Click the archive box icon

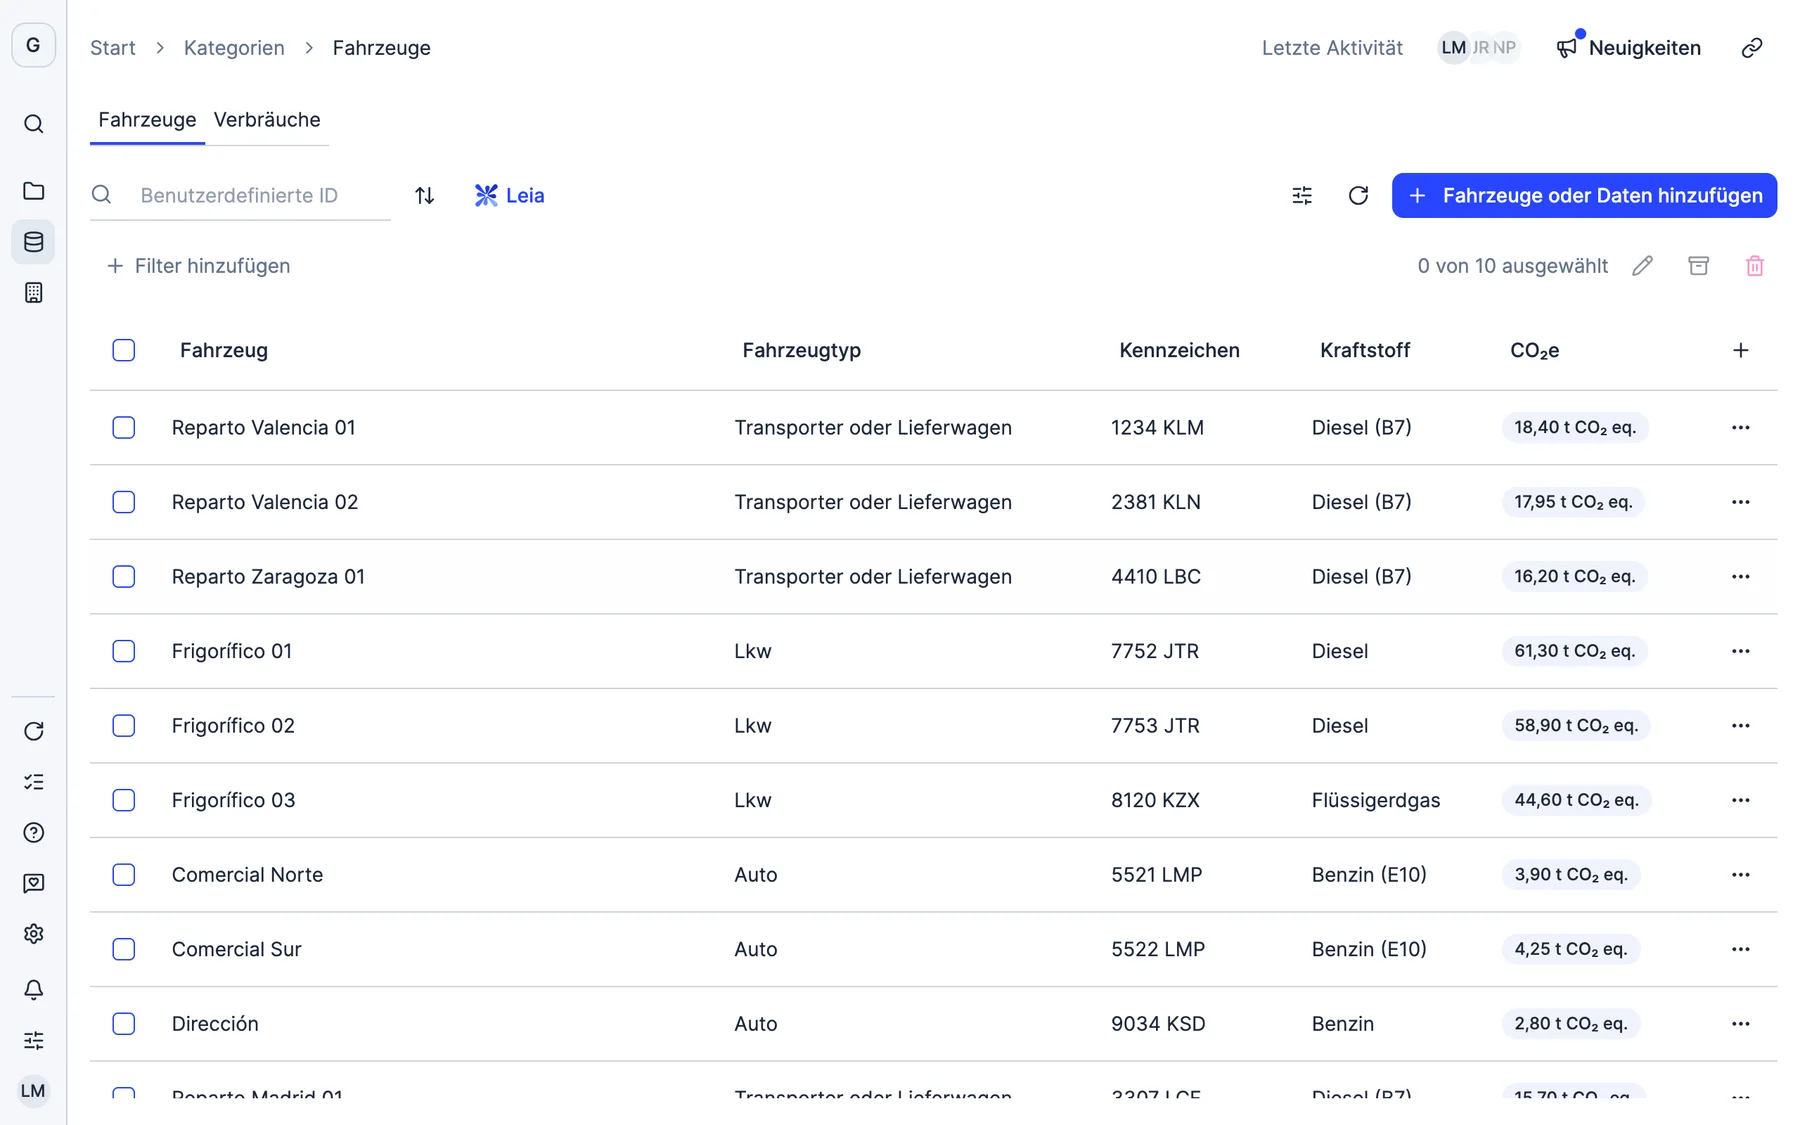(1698, 266)
